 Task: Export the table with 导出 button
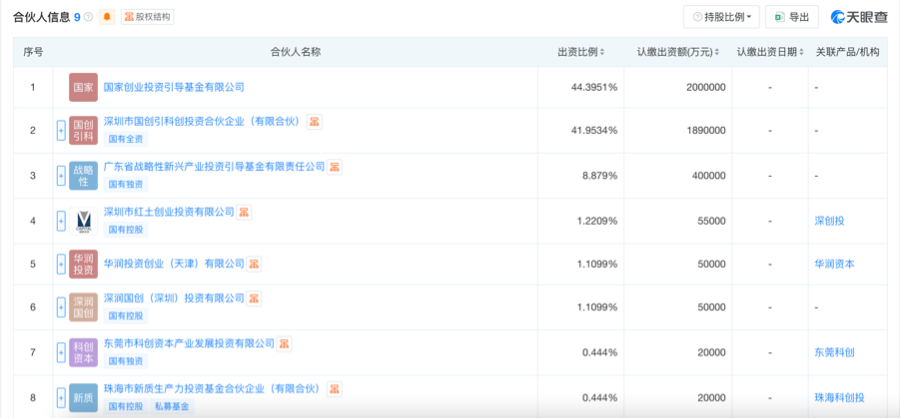point(790,17)
